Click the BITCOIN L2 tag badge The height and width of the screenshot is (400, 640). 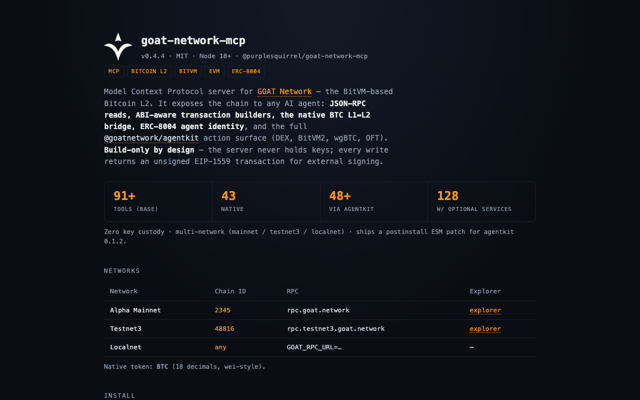pyautogui.click(x=149, y=71)
